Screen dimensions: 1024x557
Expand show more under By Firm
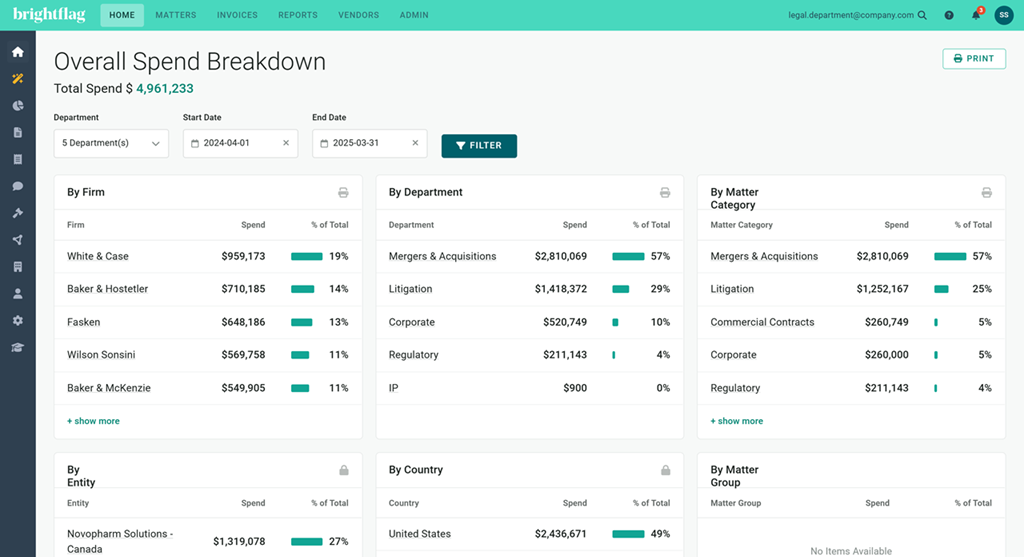(93, 421)
